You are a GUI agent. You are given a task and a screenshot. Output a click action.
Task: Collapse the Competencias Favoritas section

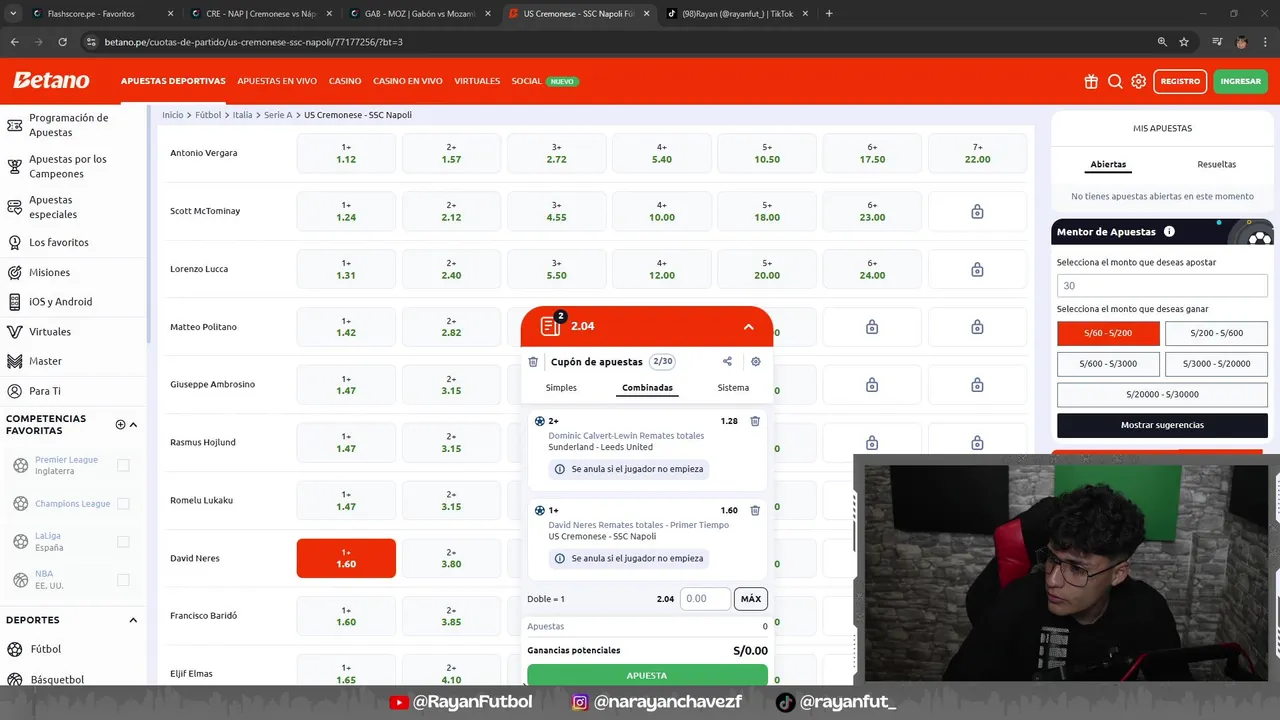click(x=133, y=424)
